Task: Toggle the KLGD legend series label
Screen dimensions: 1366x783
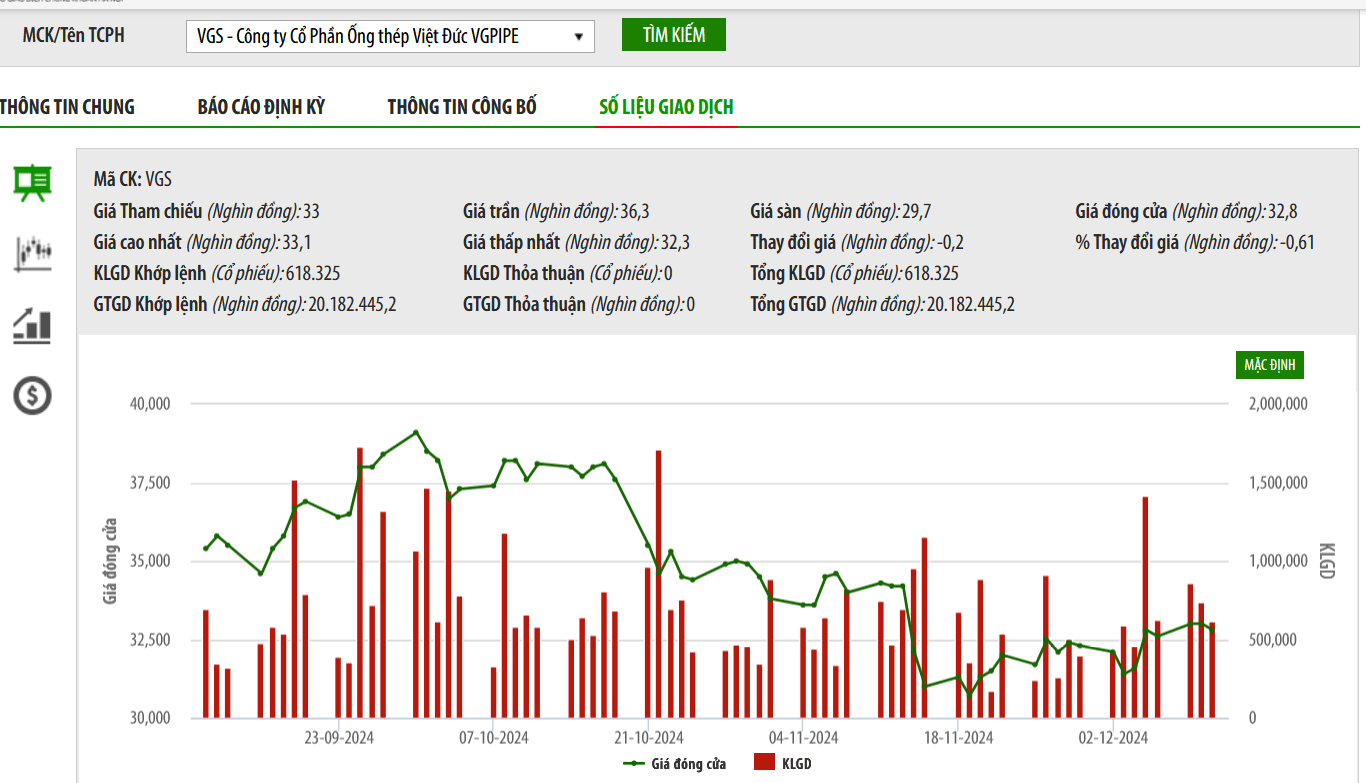Action: click(x=796, y=764)
